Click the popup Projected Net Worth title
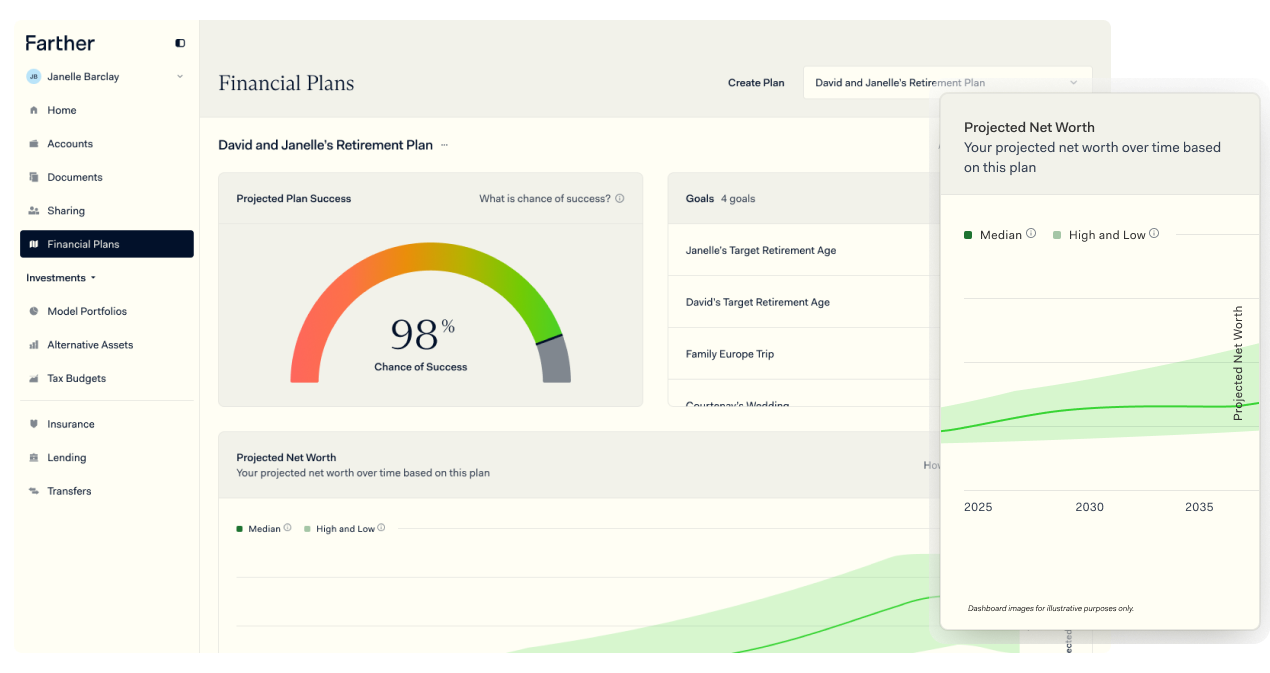Image resolution: width=1270 pixels, height=673 pixels. (1029, 127)
